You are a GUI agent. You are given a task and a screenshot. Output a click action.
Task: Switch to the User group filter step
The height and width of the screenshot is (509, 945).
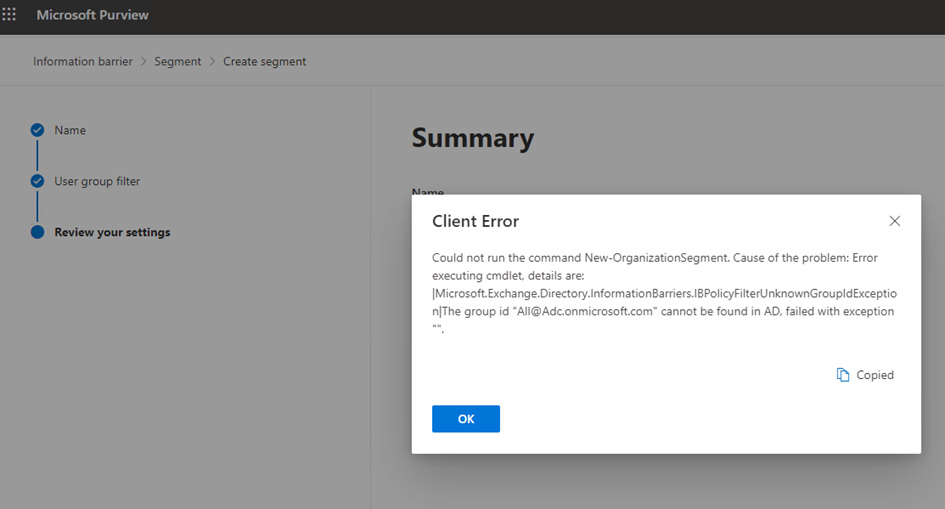coord(97,181)
